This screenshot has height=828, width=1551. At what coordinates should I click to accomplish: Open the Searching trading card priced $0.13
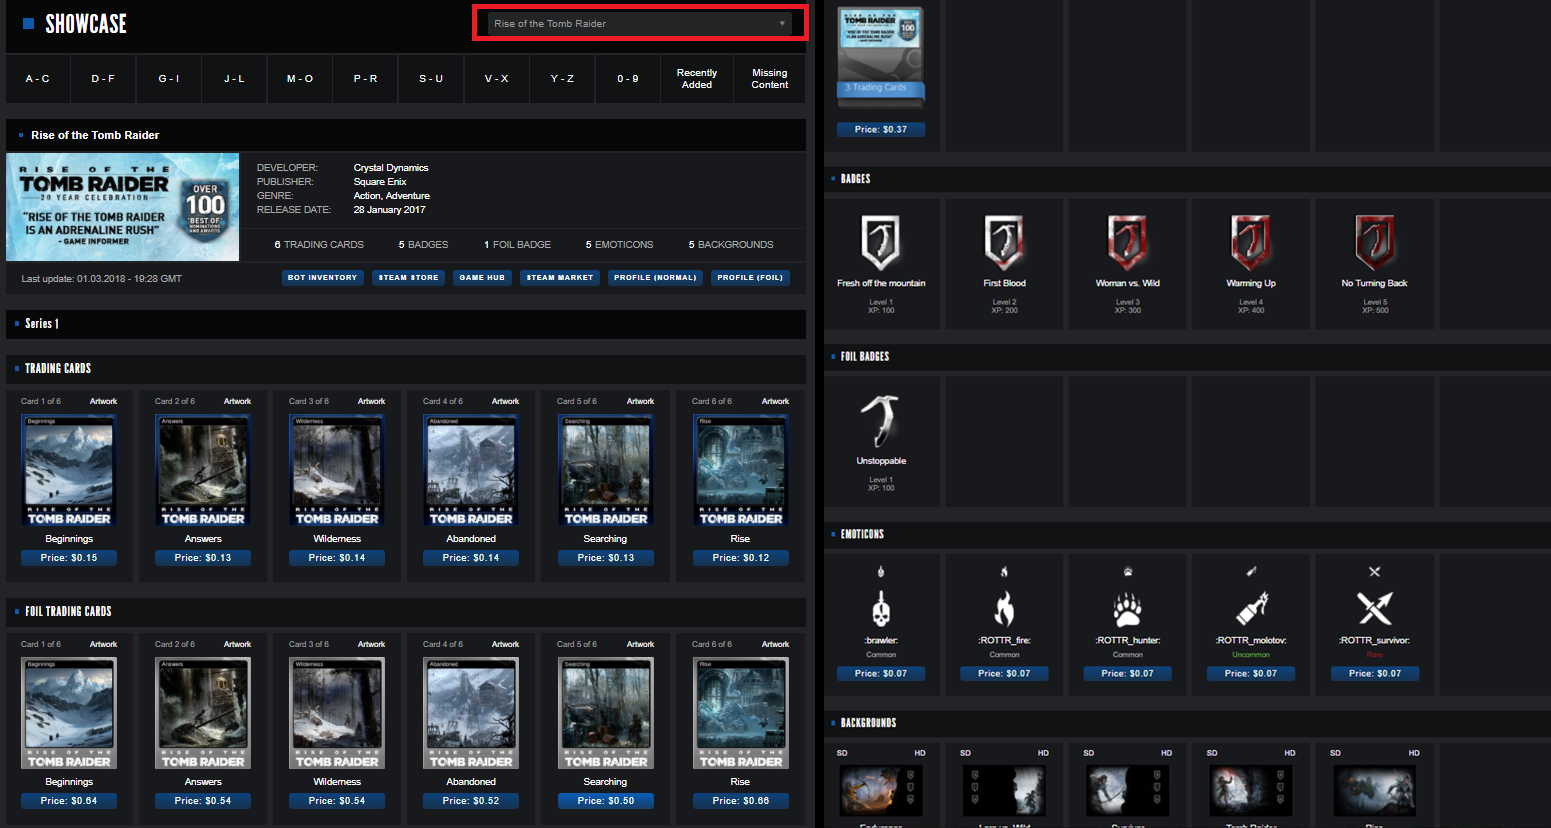tap(606, 470)
